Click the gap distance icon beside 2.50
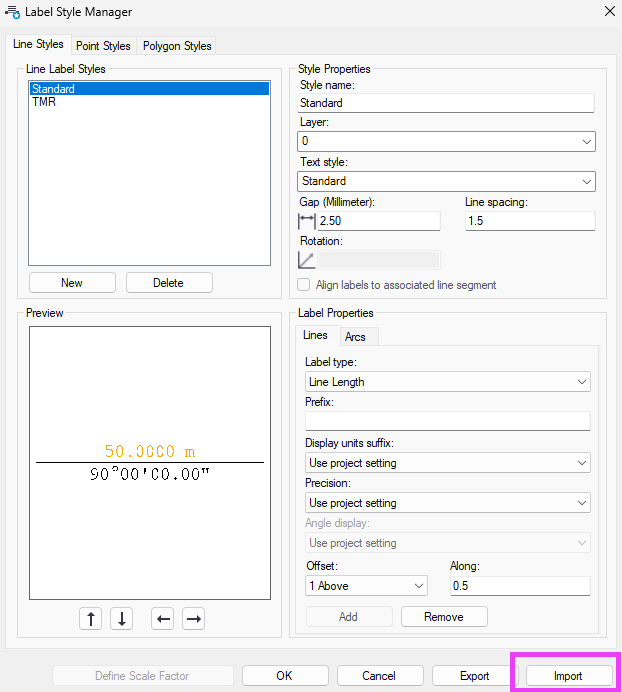Screen dimensions: 622x692 [306, 221]
